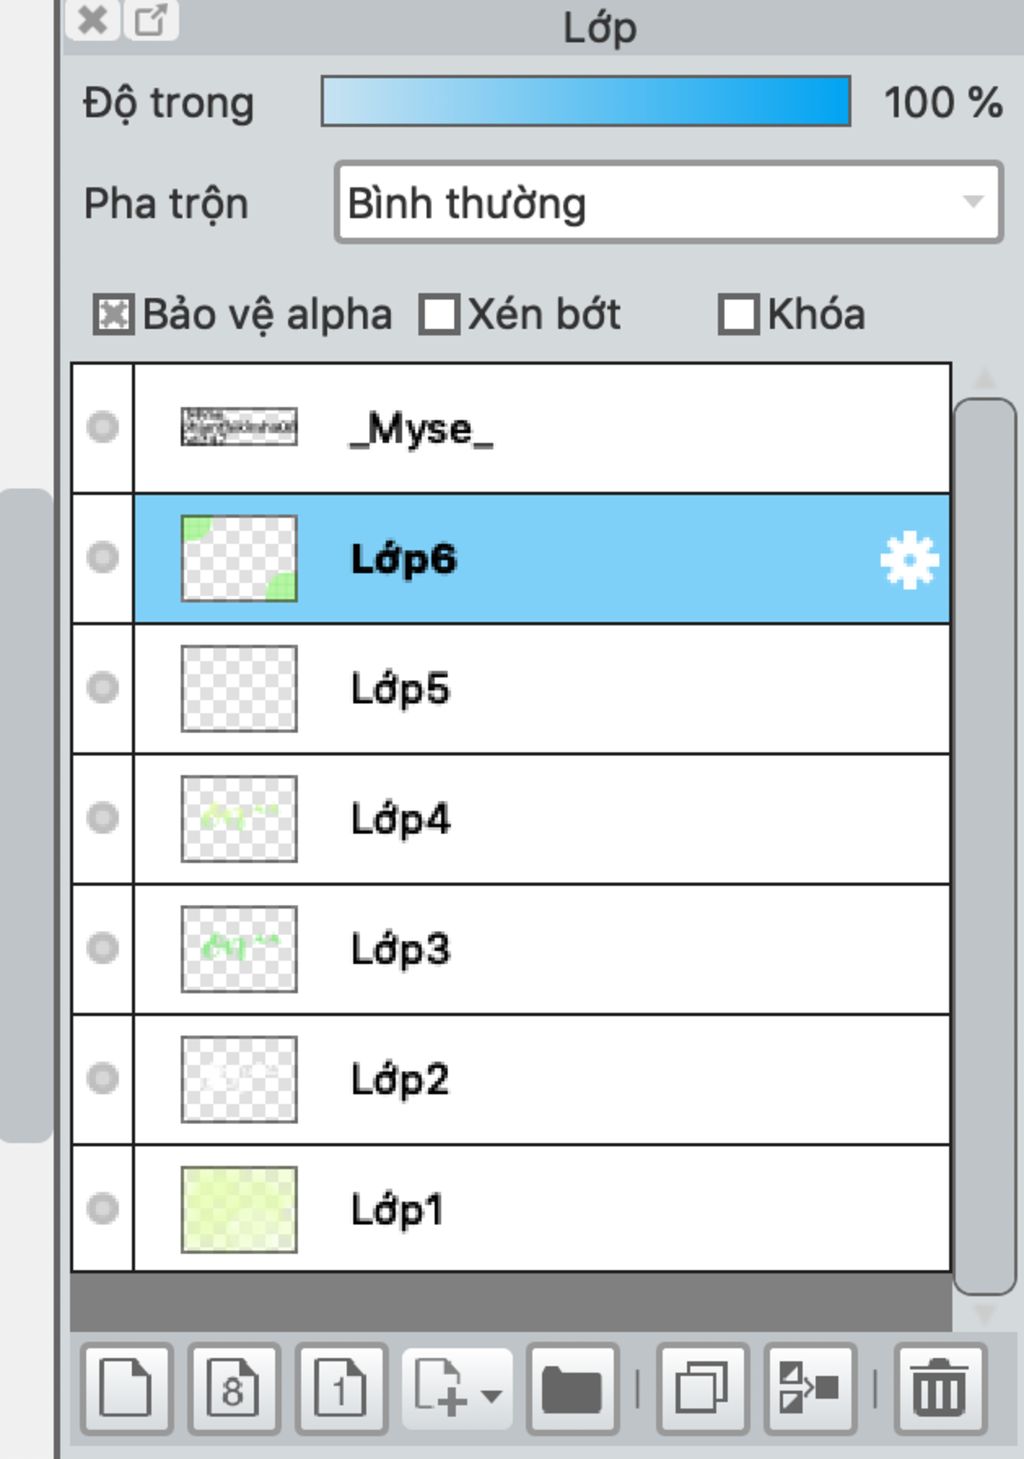Duplicate the selected layer
Image resolution: width=1024 pixels, height=1459 pixels.
tap(702, 1389)
